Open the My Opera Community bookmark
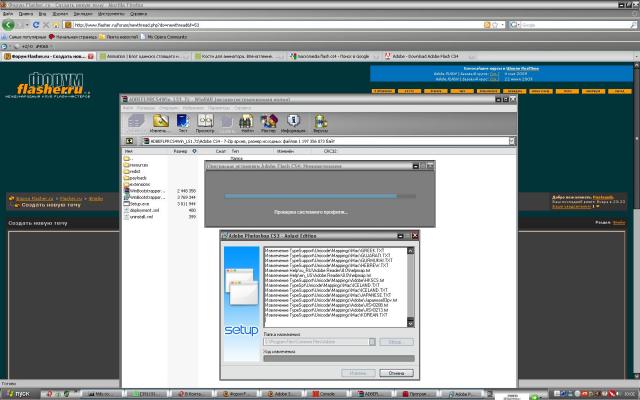640x400 pixels. click(x=164, y=37)
